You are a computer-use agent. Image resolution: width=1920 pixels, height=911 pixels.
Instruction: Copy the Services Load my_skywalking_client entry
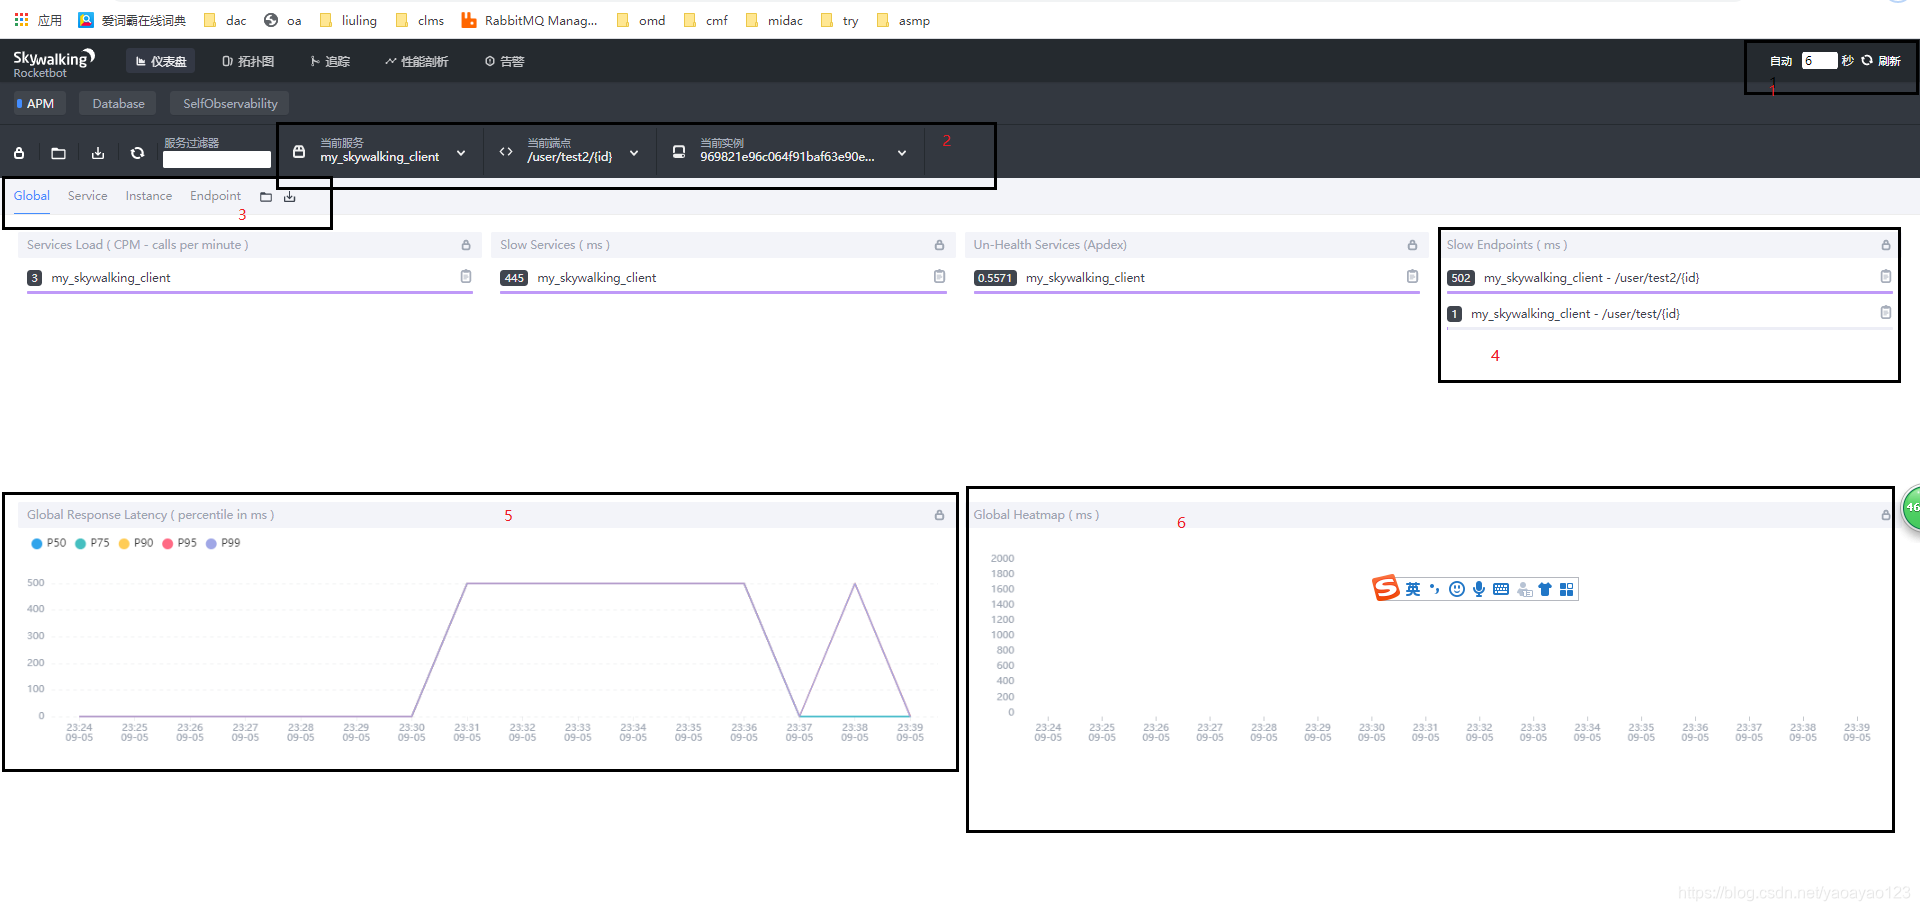(x=466, y=276)
